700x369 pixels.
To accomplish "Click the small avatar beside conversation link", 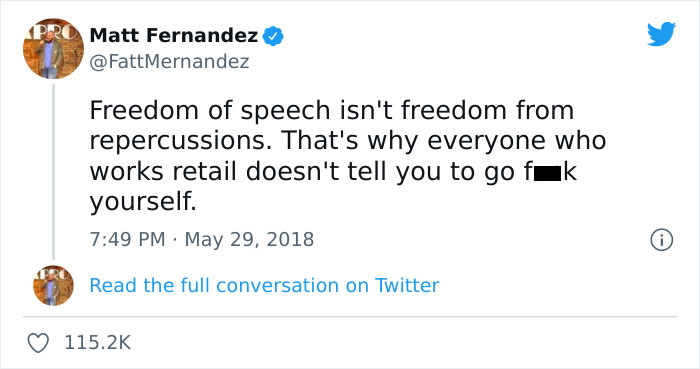I will point(53,285).
